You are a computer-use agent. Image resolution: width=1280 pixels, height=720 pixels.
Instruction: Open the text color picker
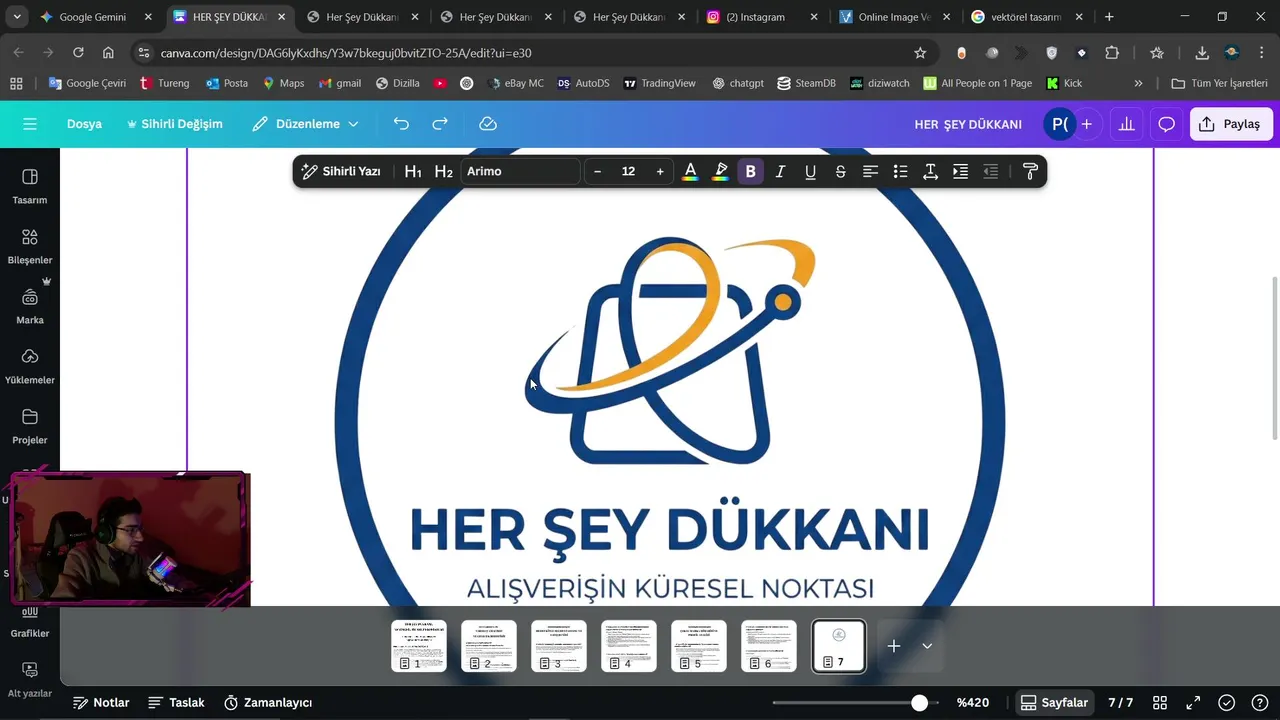(x=690, y=171)
